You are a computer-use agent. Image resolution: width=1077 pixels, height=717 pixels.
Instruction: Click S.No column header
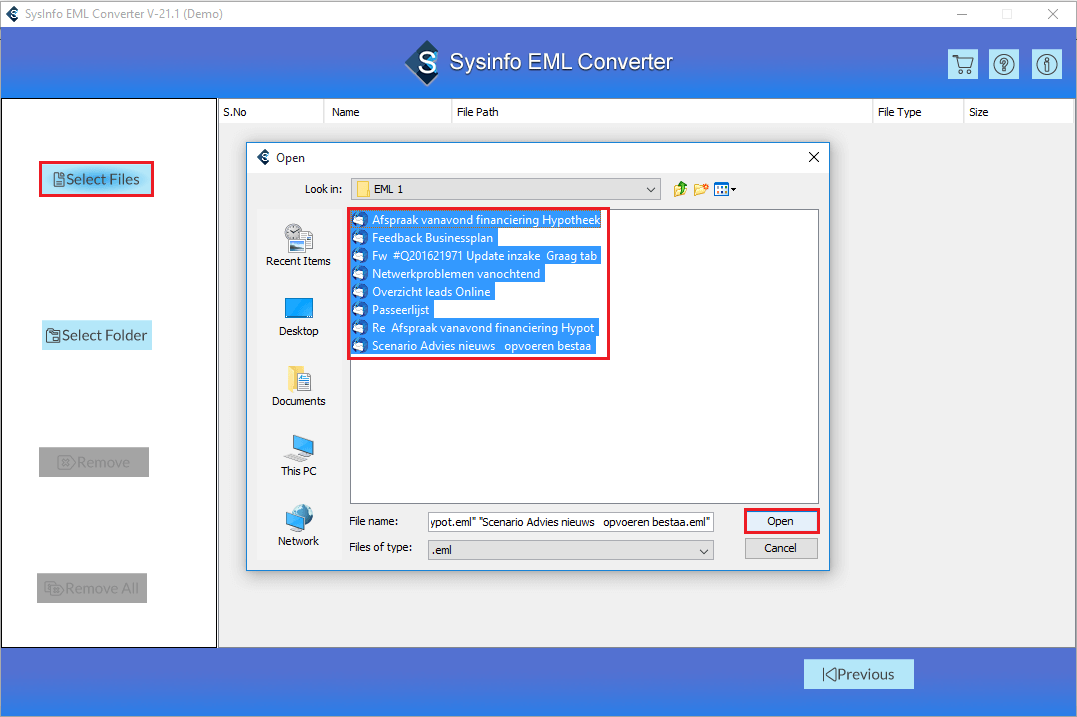[271, 112]
